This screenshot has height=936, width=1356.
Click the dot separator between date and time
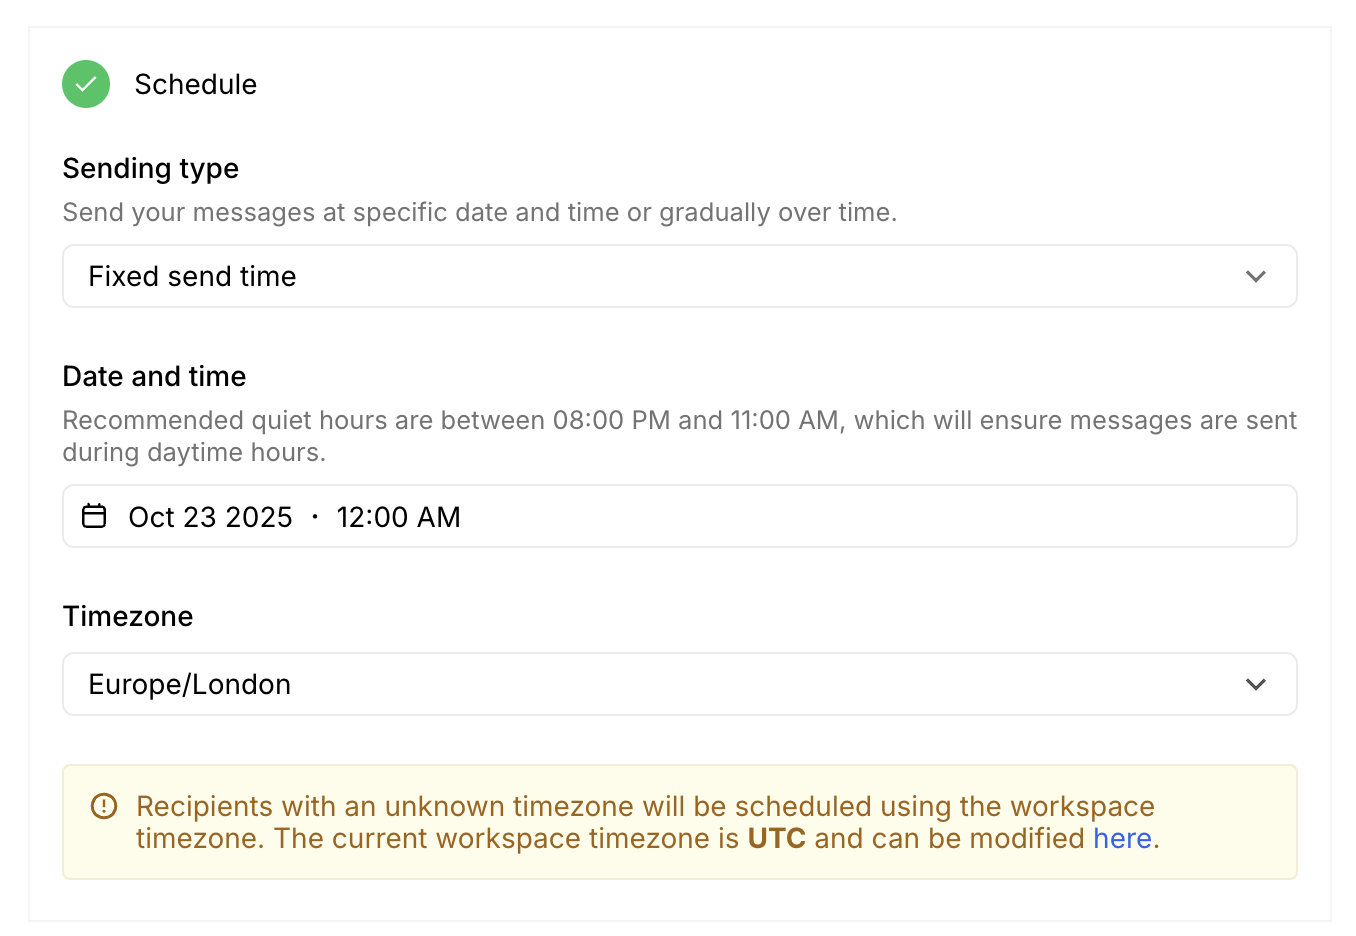click(315, 517)
